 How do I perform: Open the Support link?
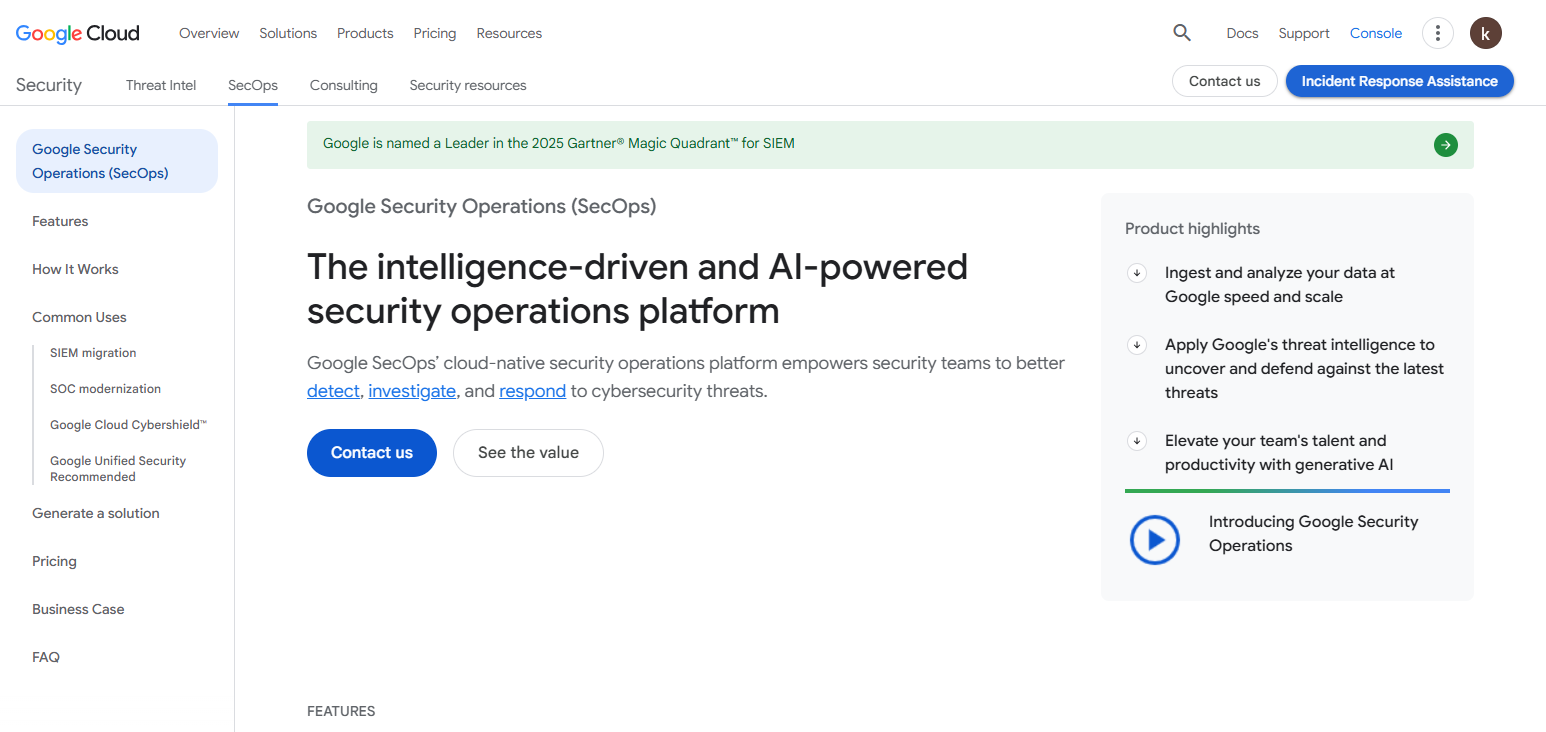[1304, 33]
